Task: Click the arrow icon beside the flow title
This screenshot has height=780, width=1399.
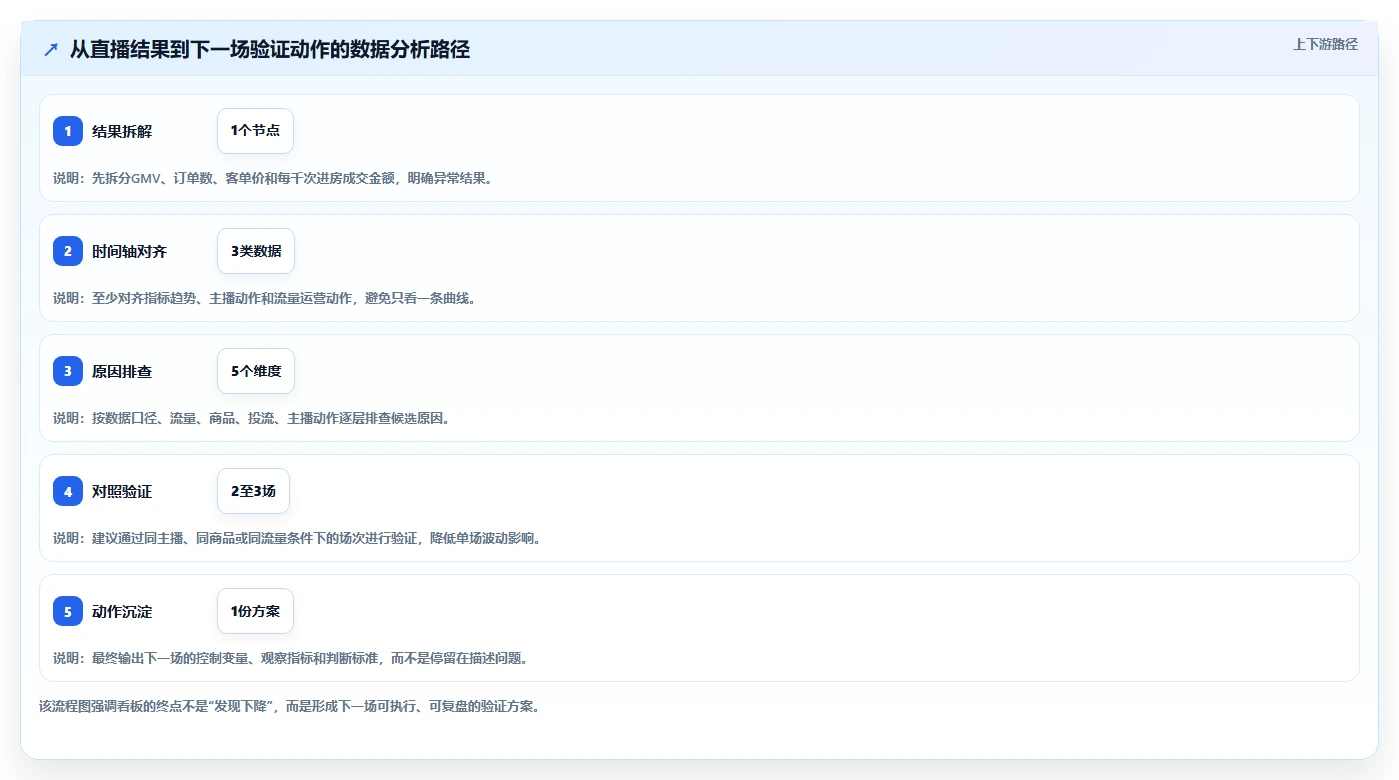Action: 51,49
